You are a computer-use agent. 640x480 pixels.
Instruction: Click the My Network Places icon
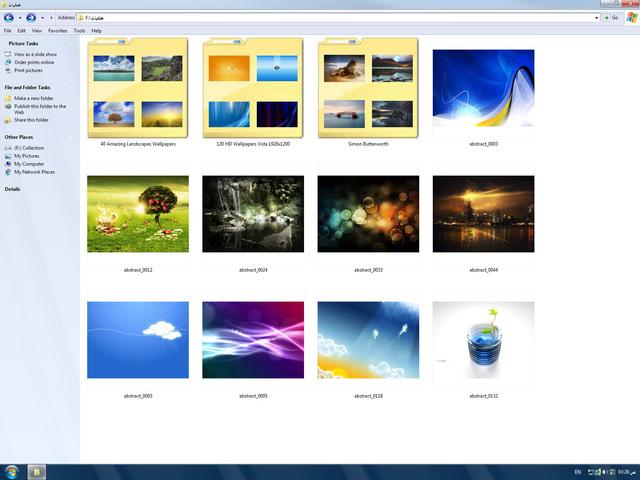point(8,172)
